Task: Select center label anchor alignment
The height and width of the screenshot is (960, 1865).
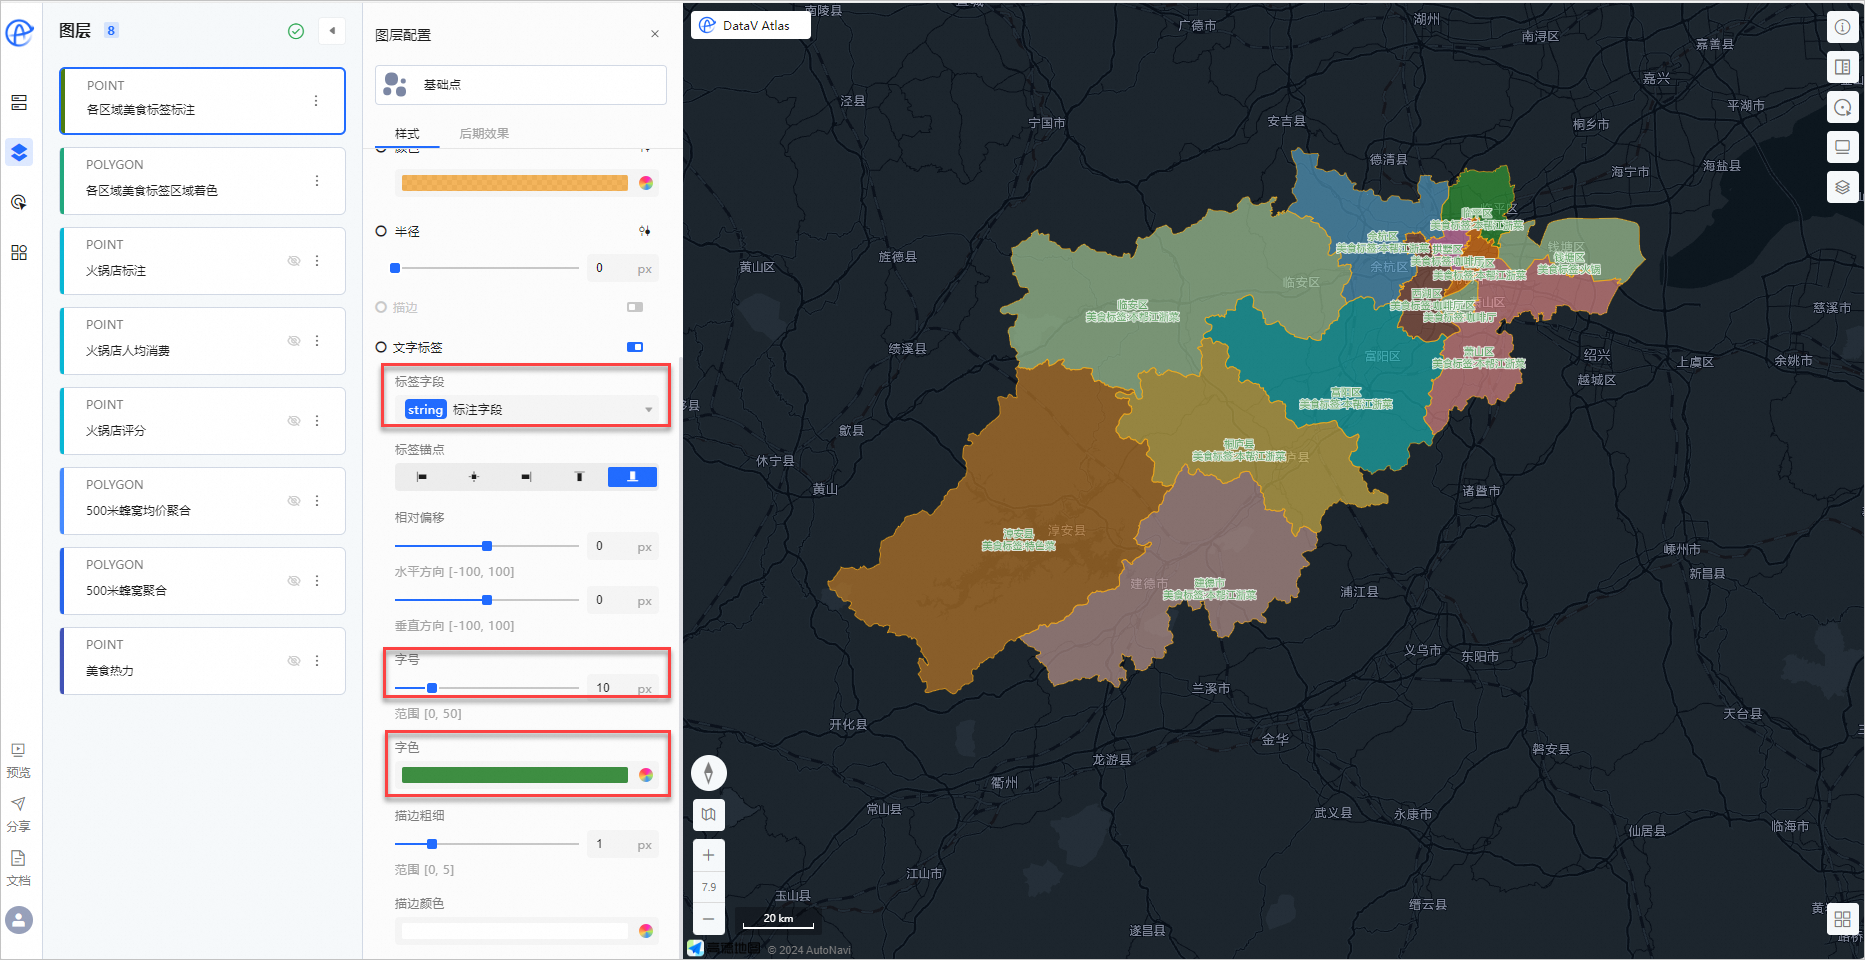Action: 474,477
